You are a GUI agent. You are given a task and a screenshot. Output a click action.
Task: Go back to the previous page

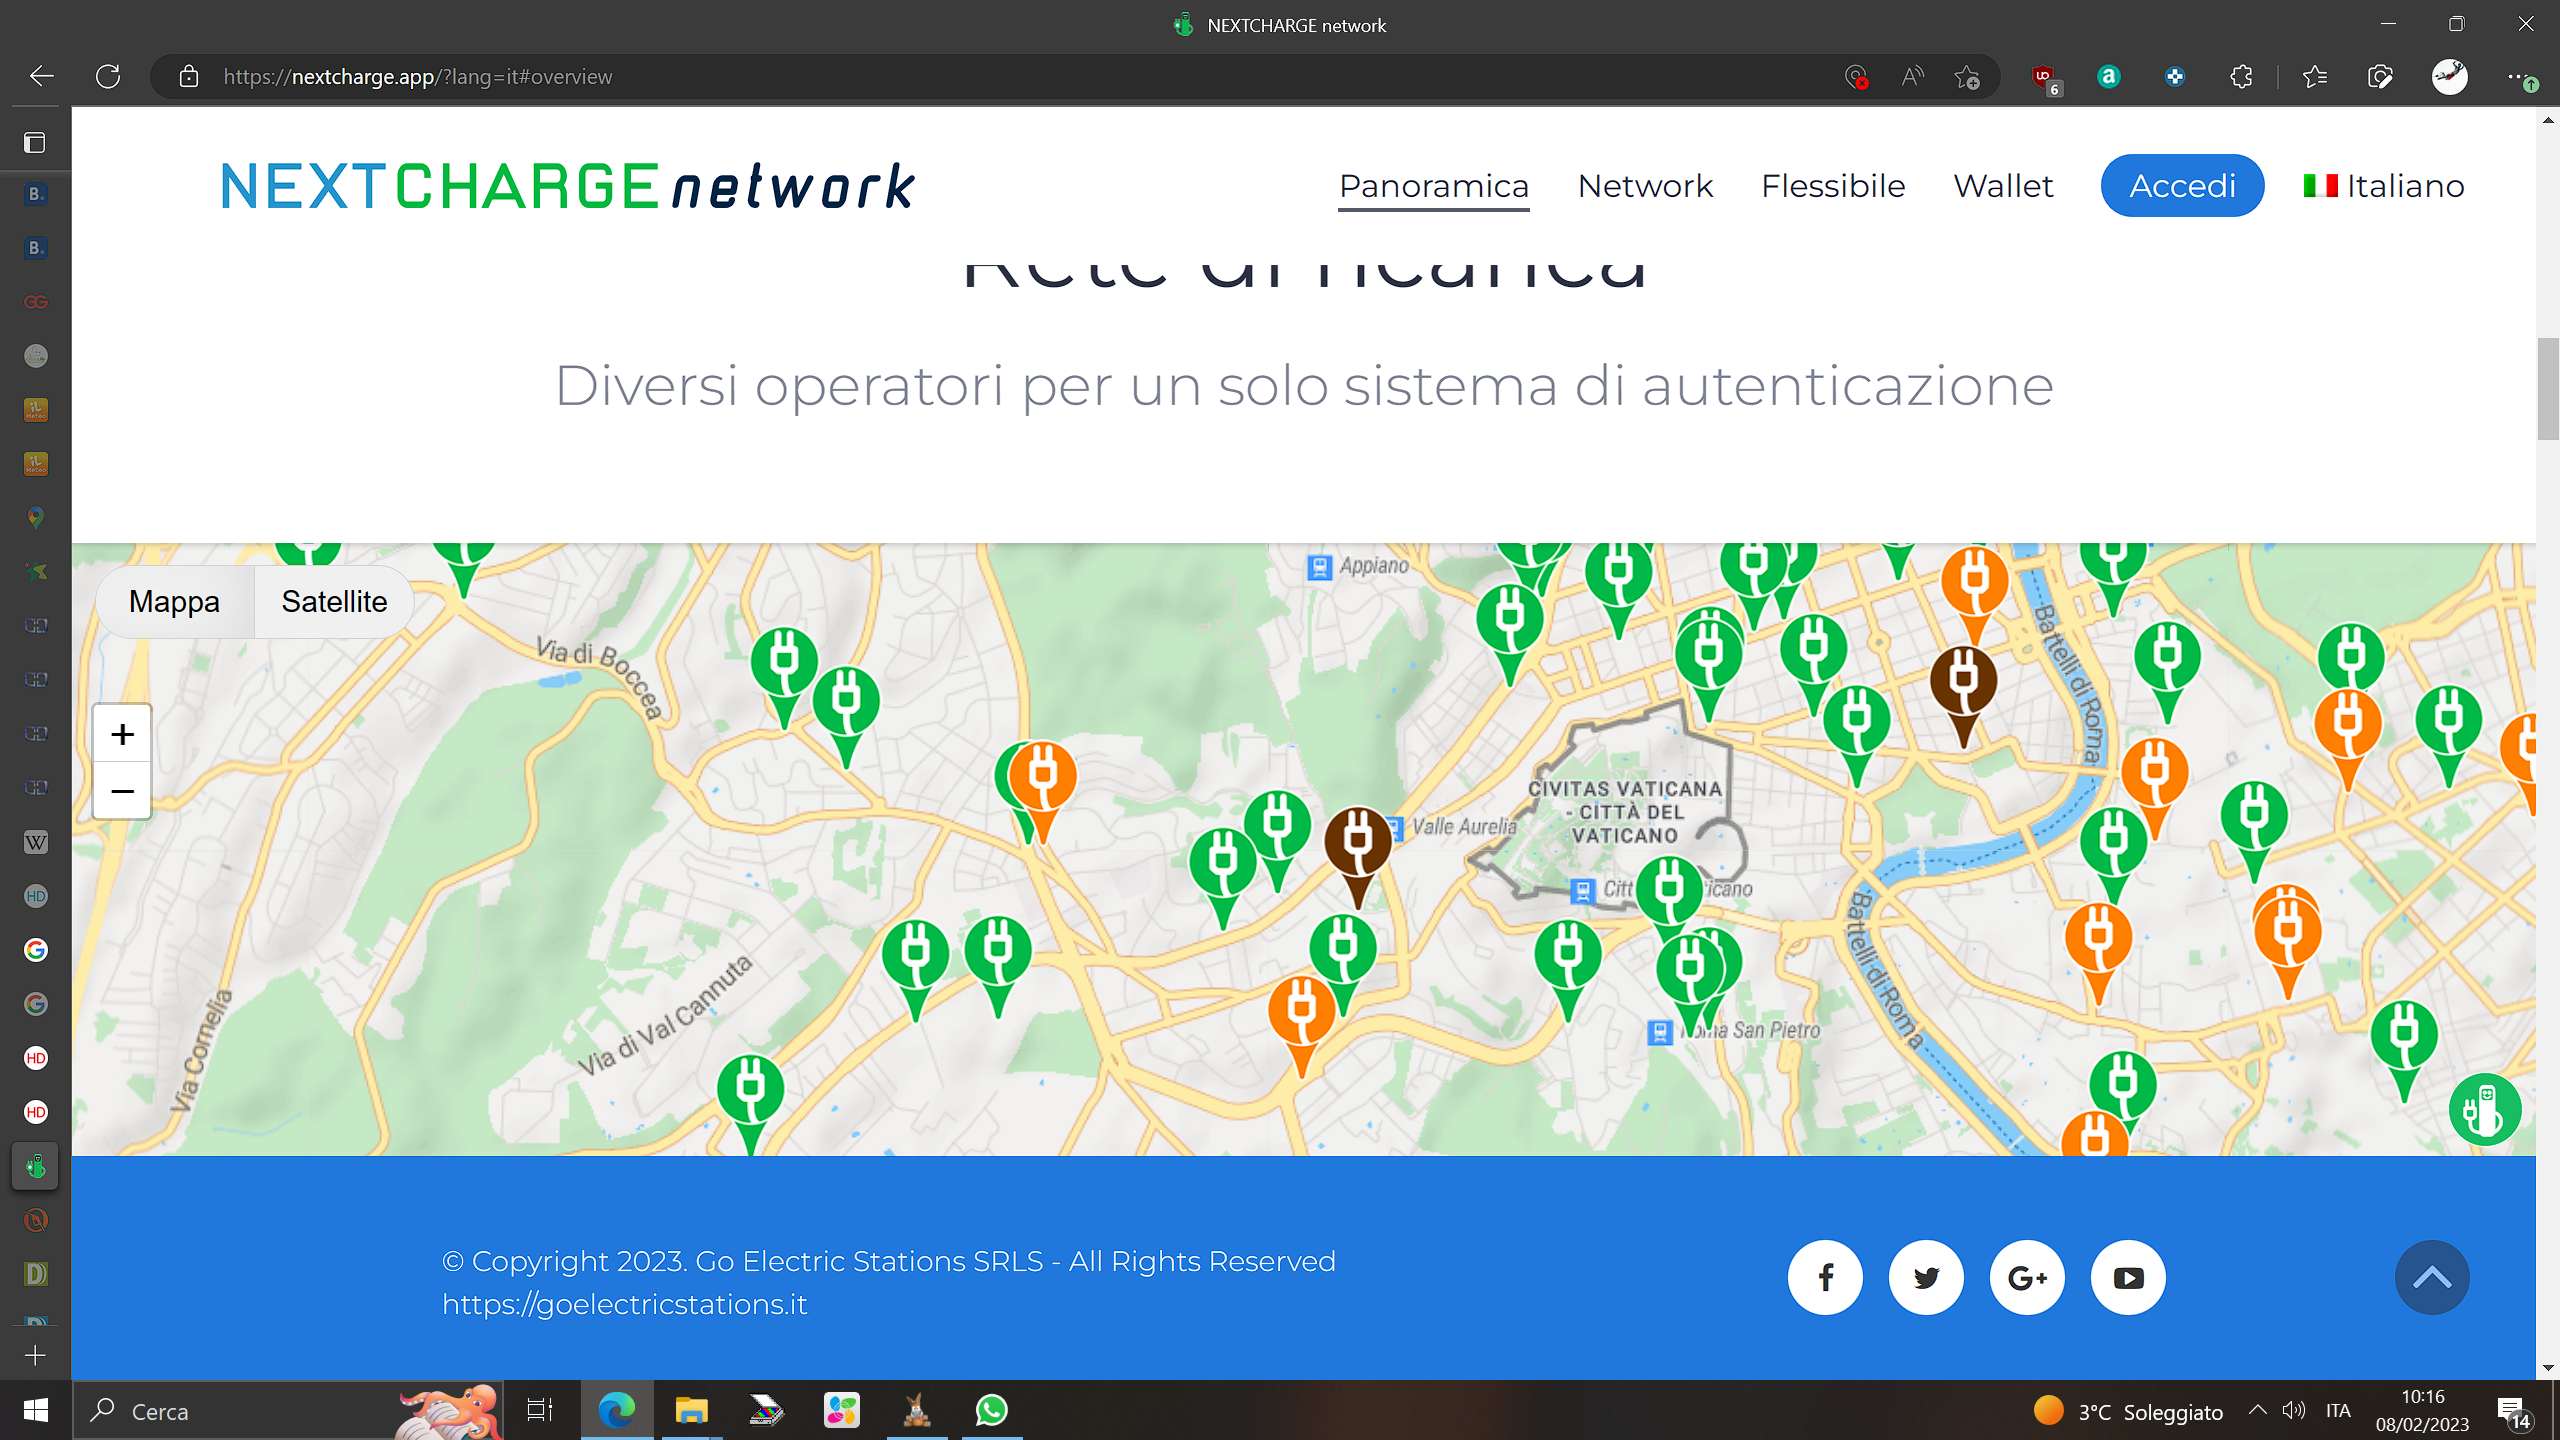42,76
